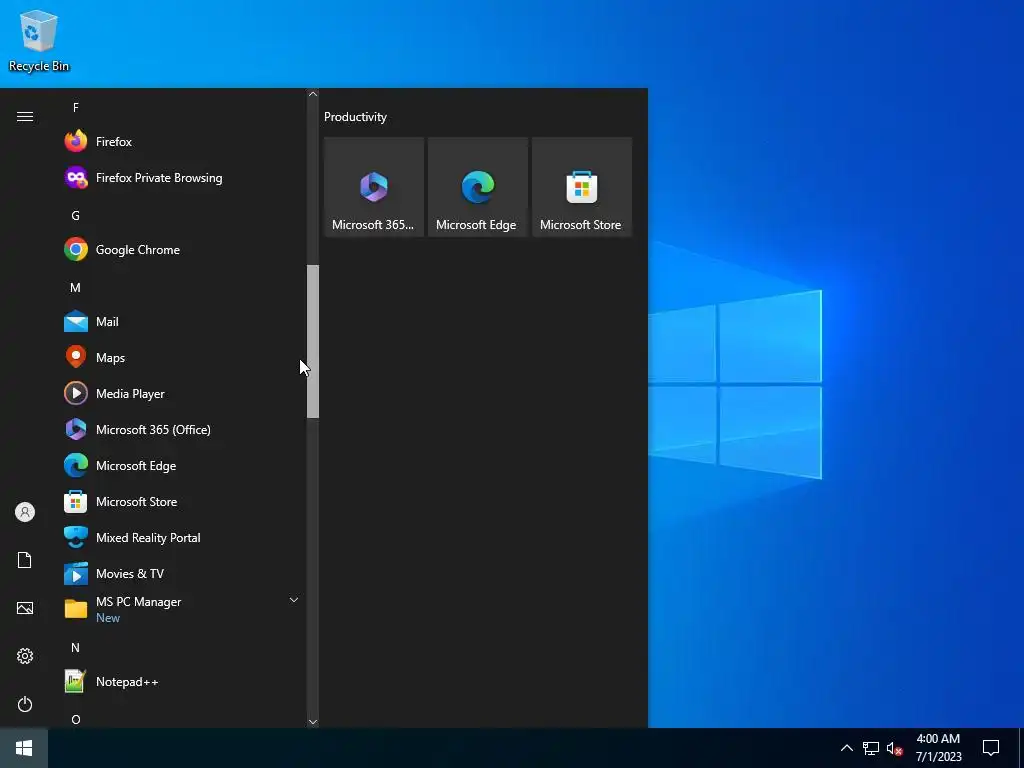Open Media Player
This screenshot has height=768, width=1024.
point(182,393)
